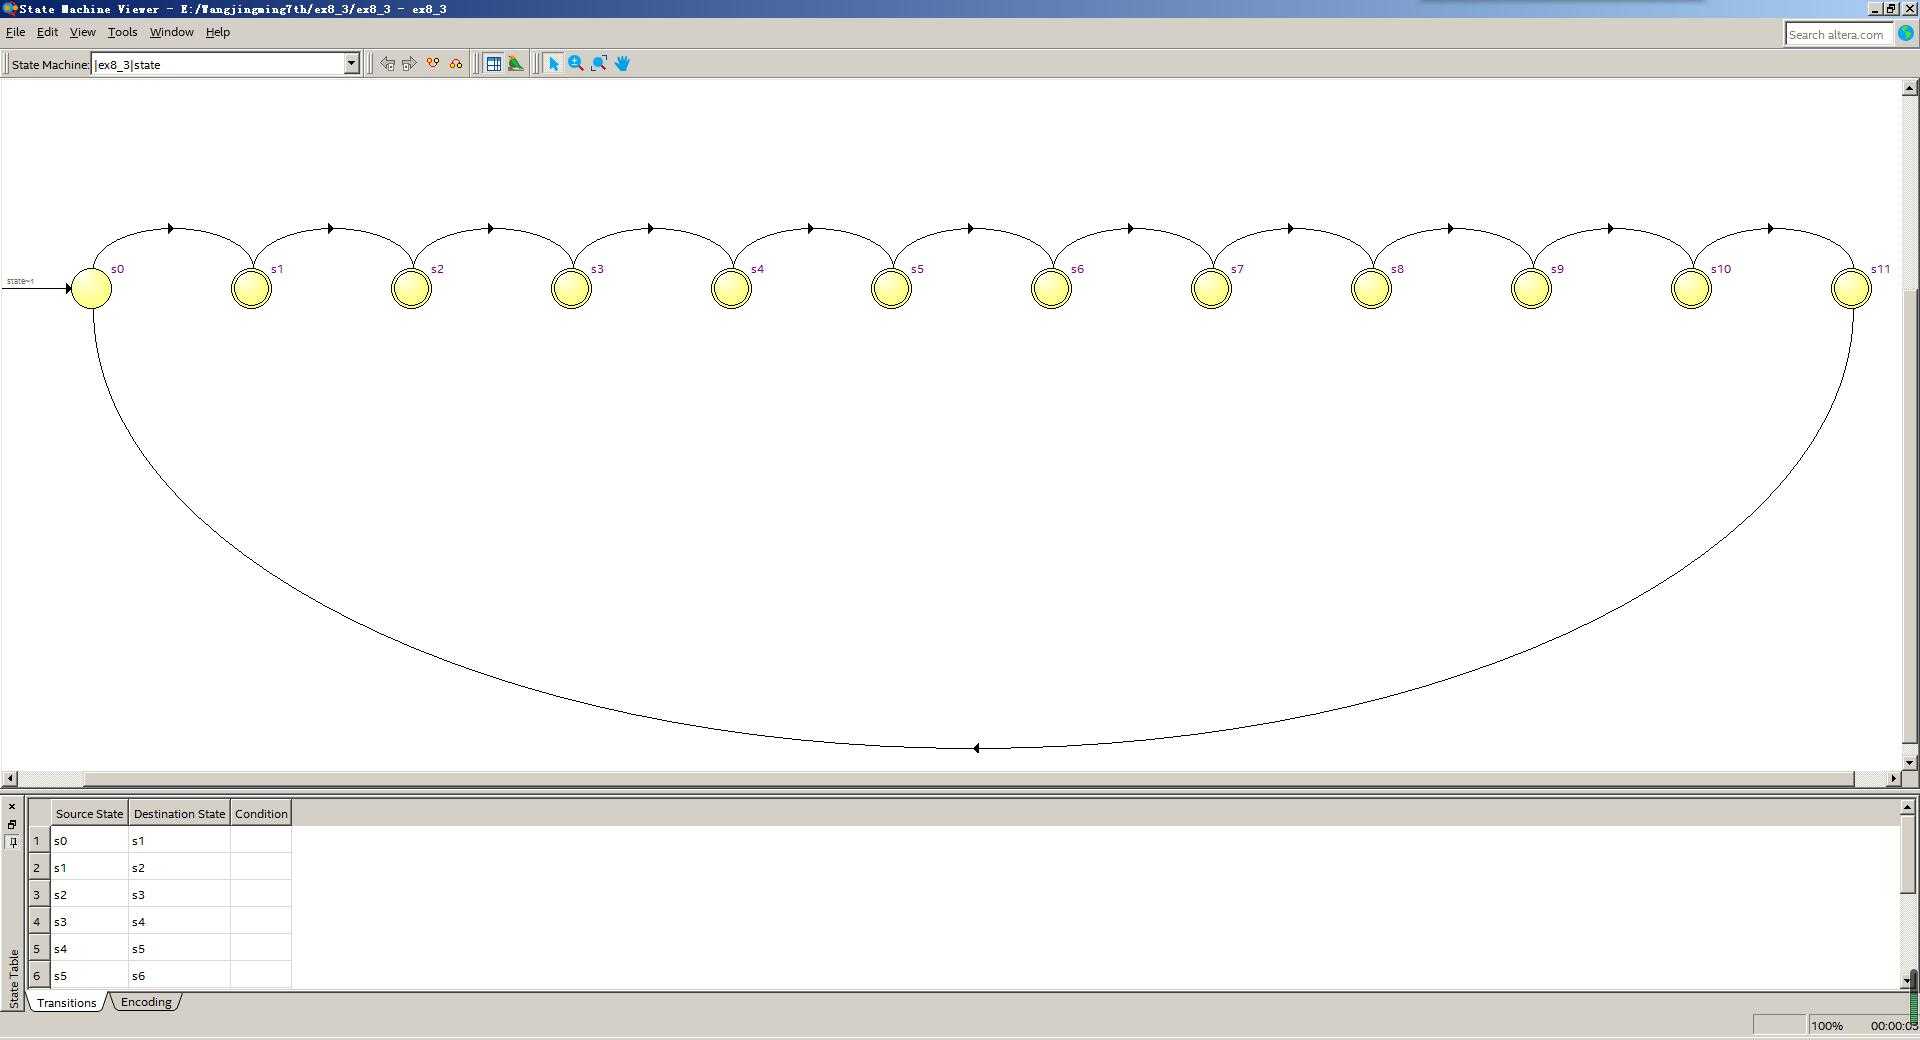The width and height of the screenshot is (1920, 1040).
Task: Click destination cell 's5' in row 5
Action: [x=179, y=948]
